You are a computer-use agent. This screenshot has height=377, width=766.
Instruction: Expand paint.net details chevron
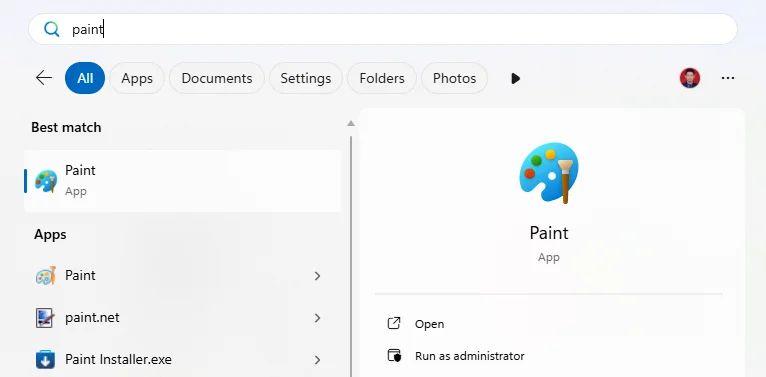pos(318,318)
